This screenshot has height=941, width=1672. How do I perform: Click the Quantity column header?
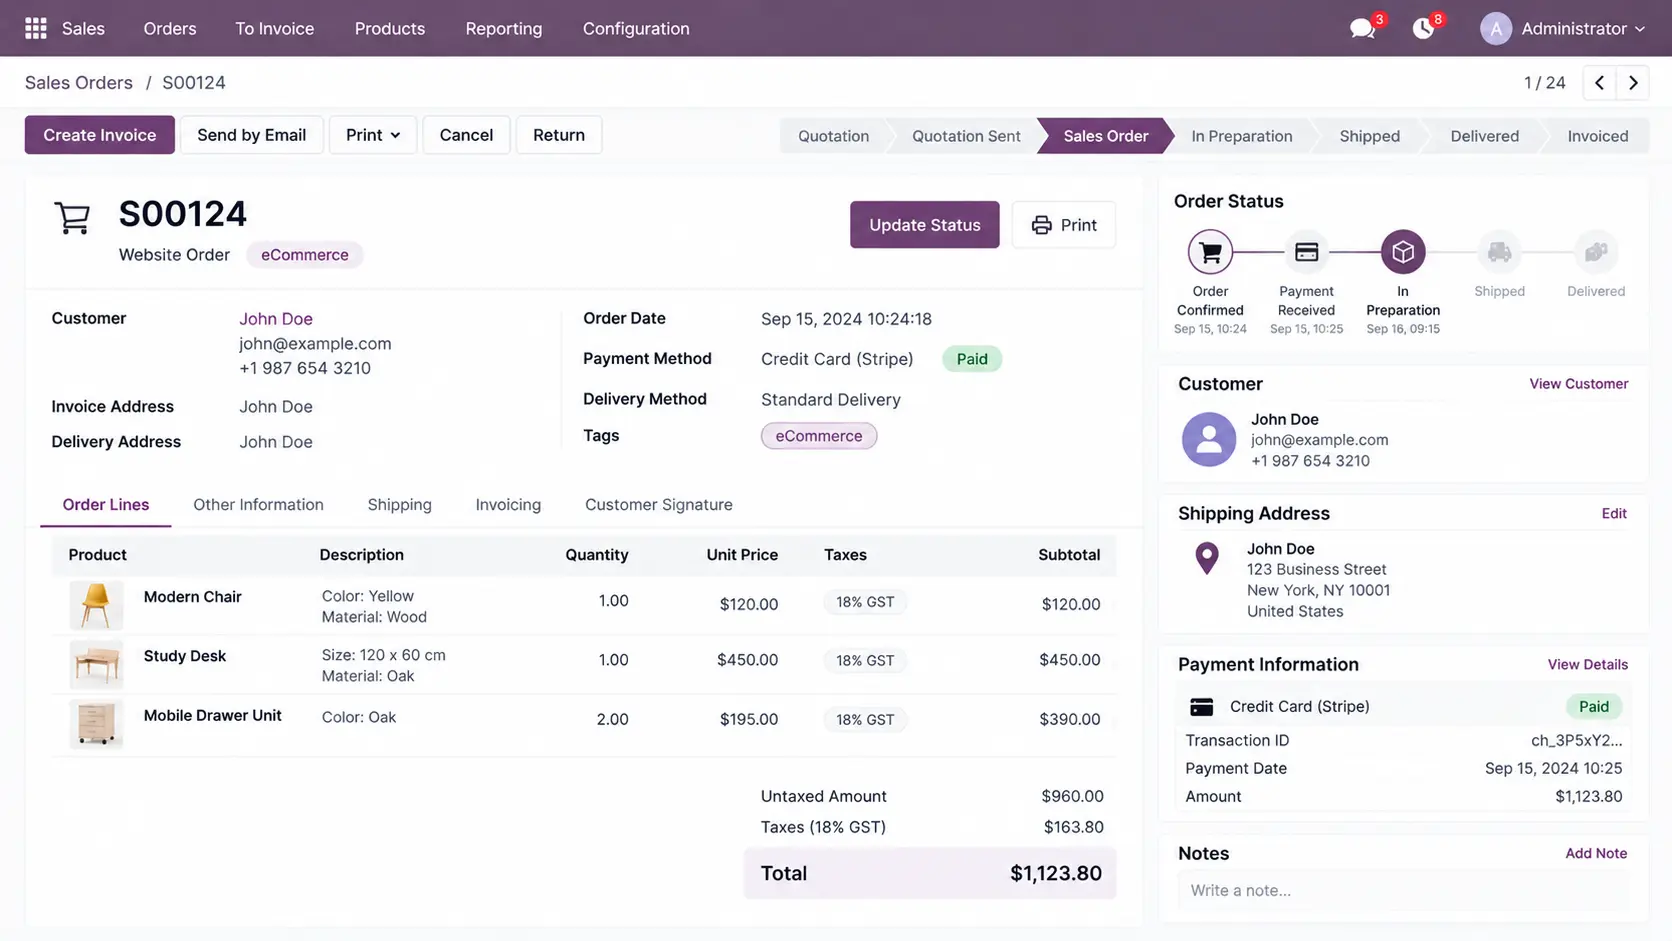click(597, 555)
